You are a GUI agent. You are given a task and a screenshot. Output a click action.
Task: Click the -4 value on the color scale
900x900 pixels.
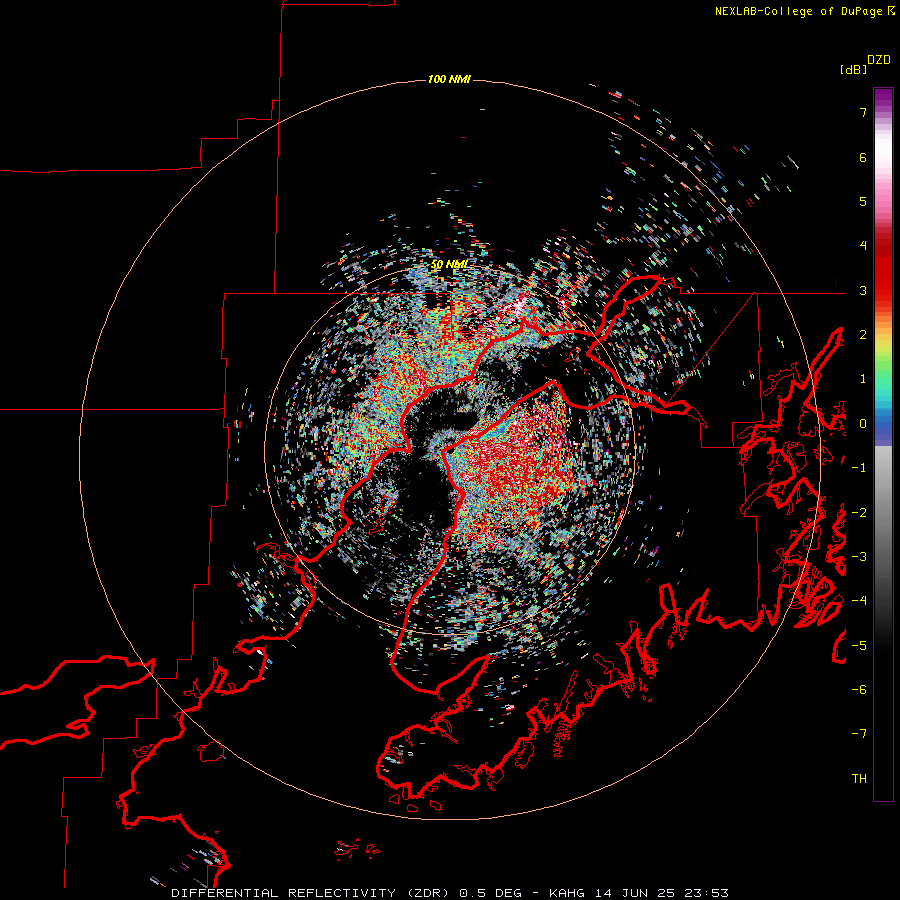tap(859, 601)
